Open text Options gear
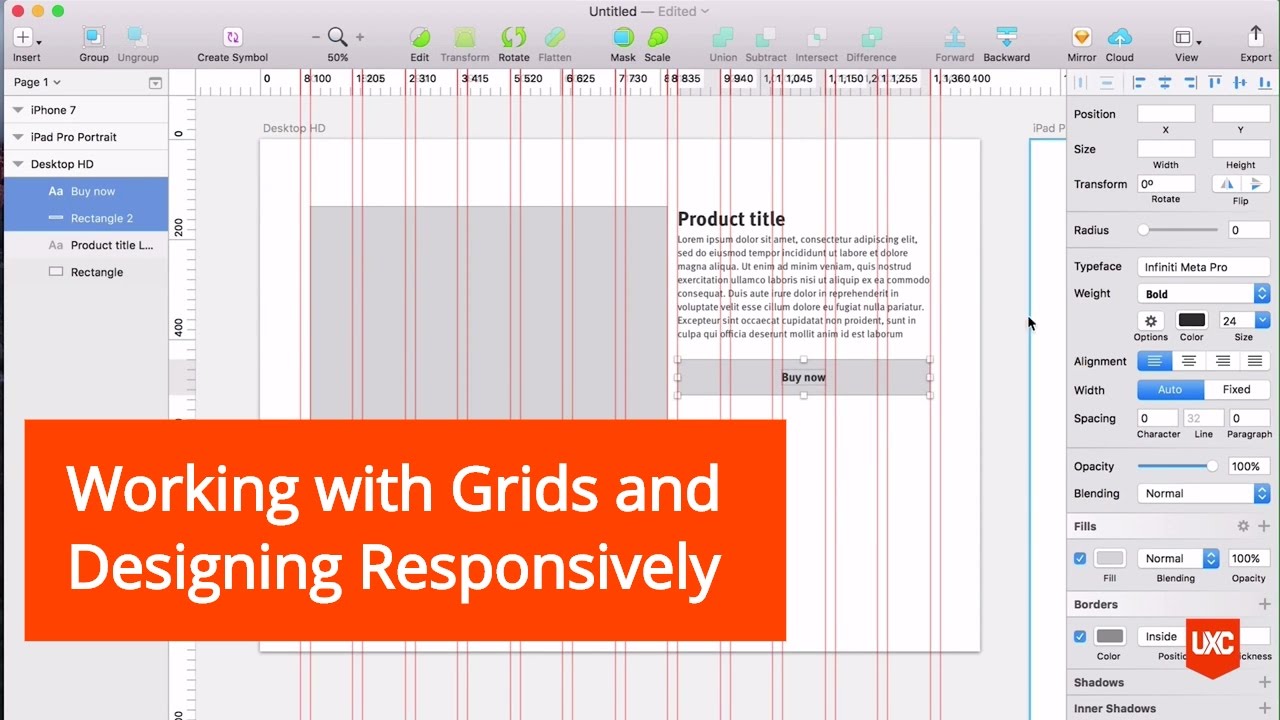The image size is (1280, 720). pyautogui.click(x=1151, y=321)
